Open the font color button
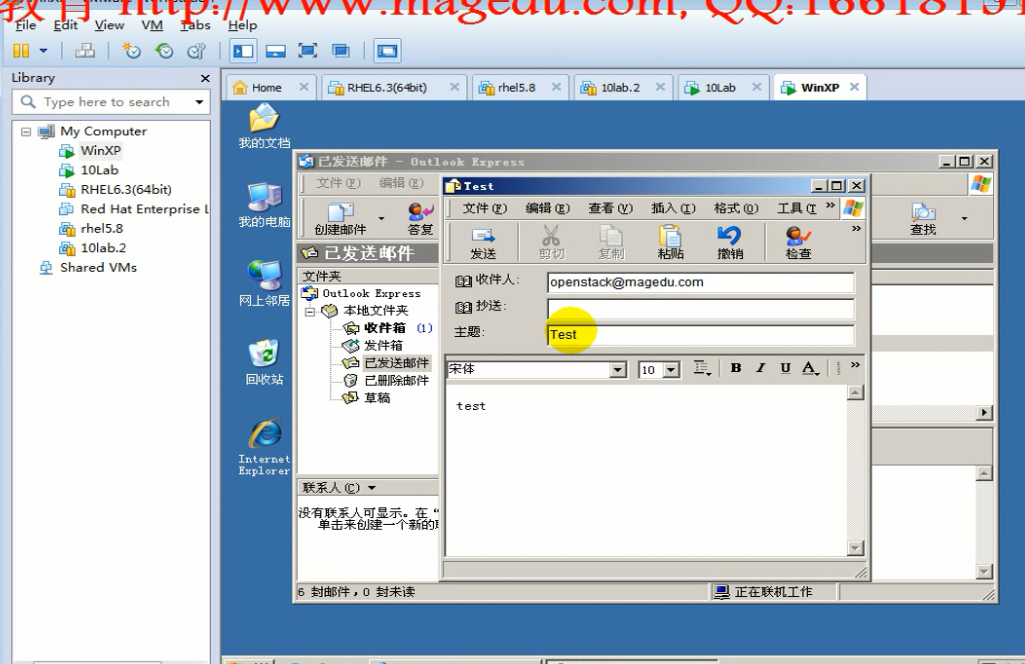 (810, 368)
